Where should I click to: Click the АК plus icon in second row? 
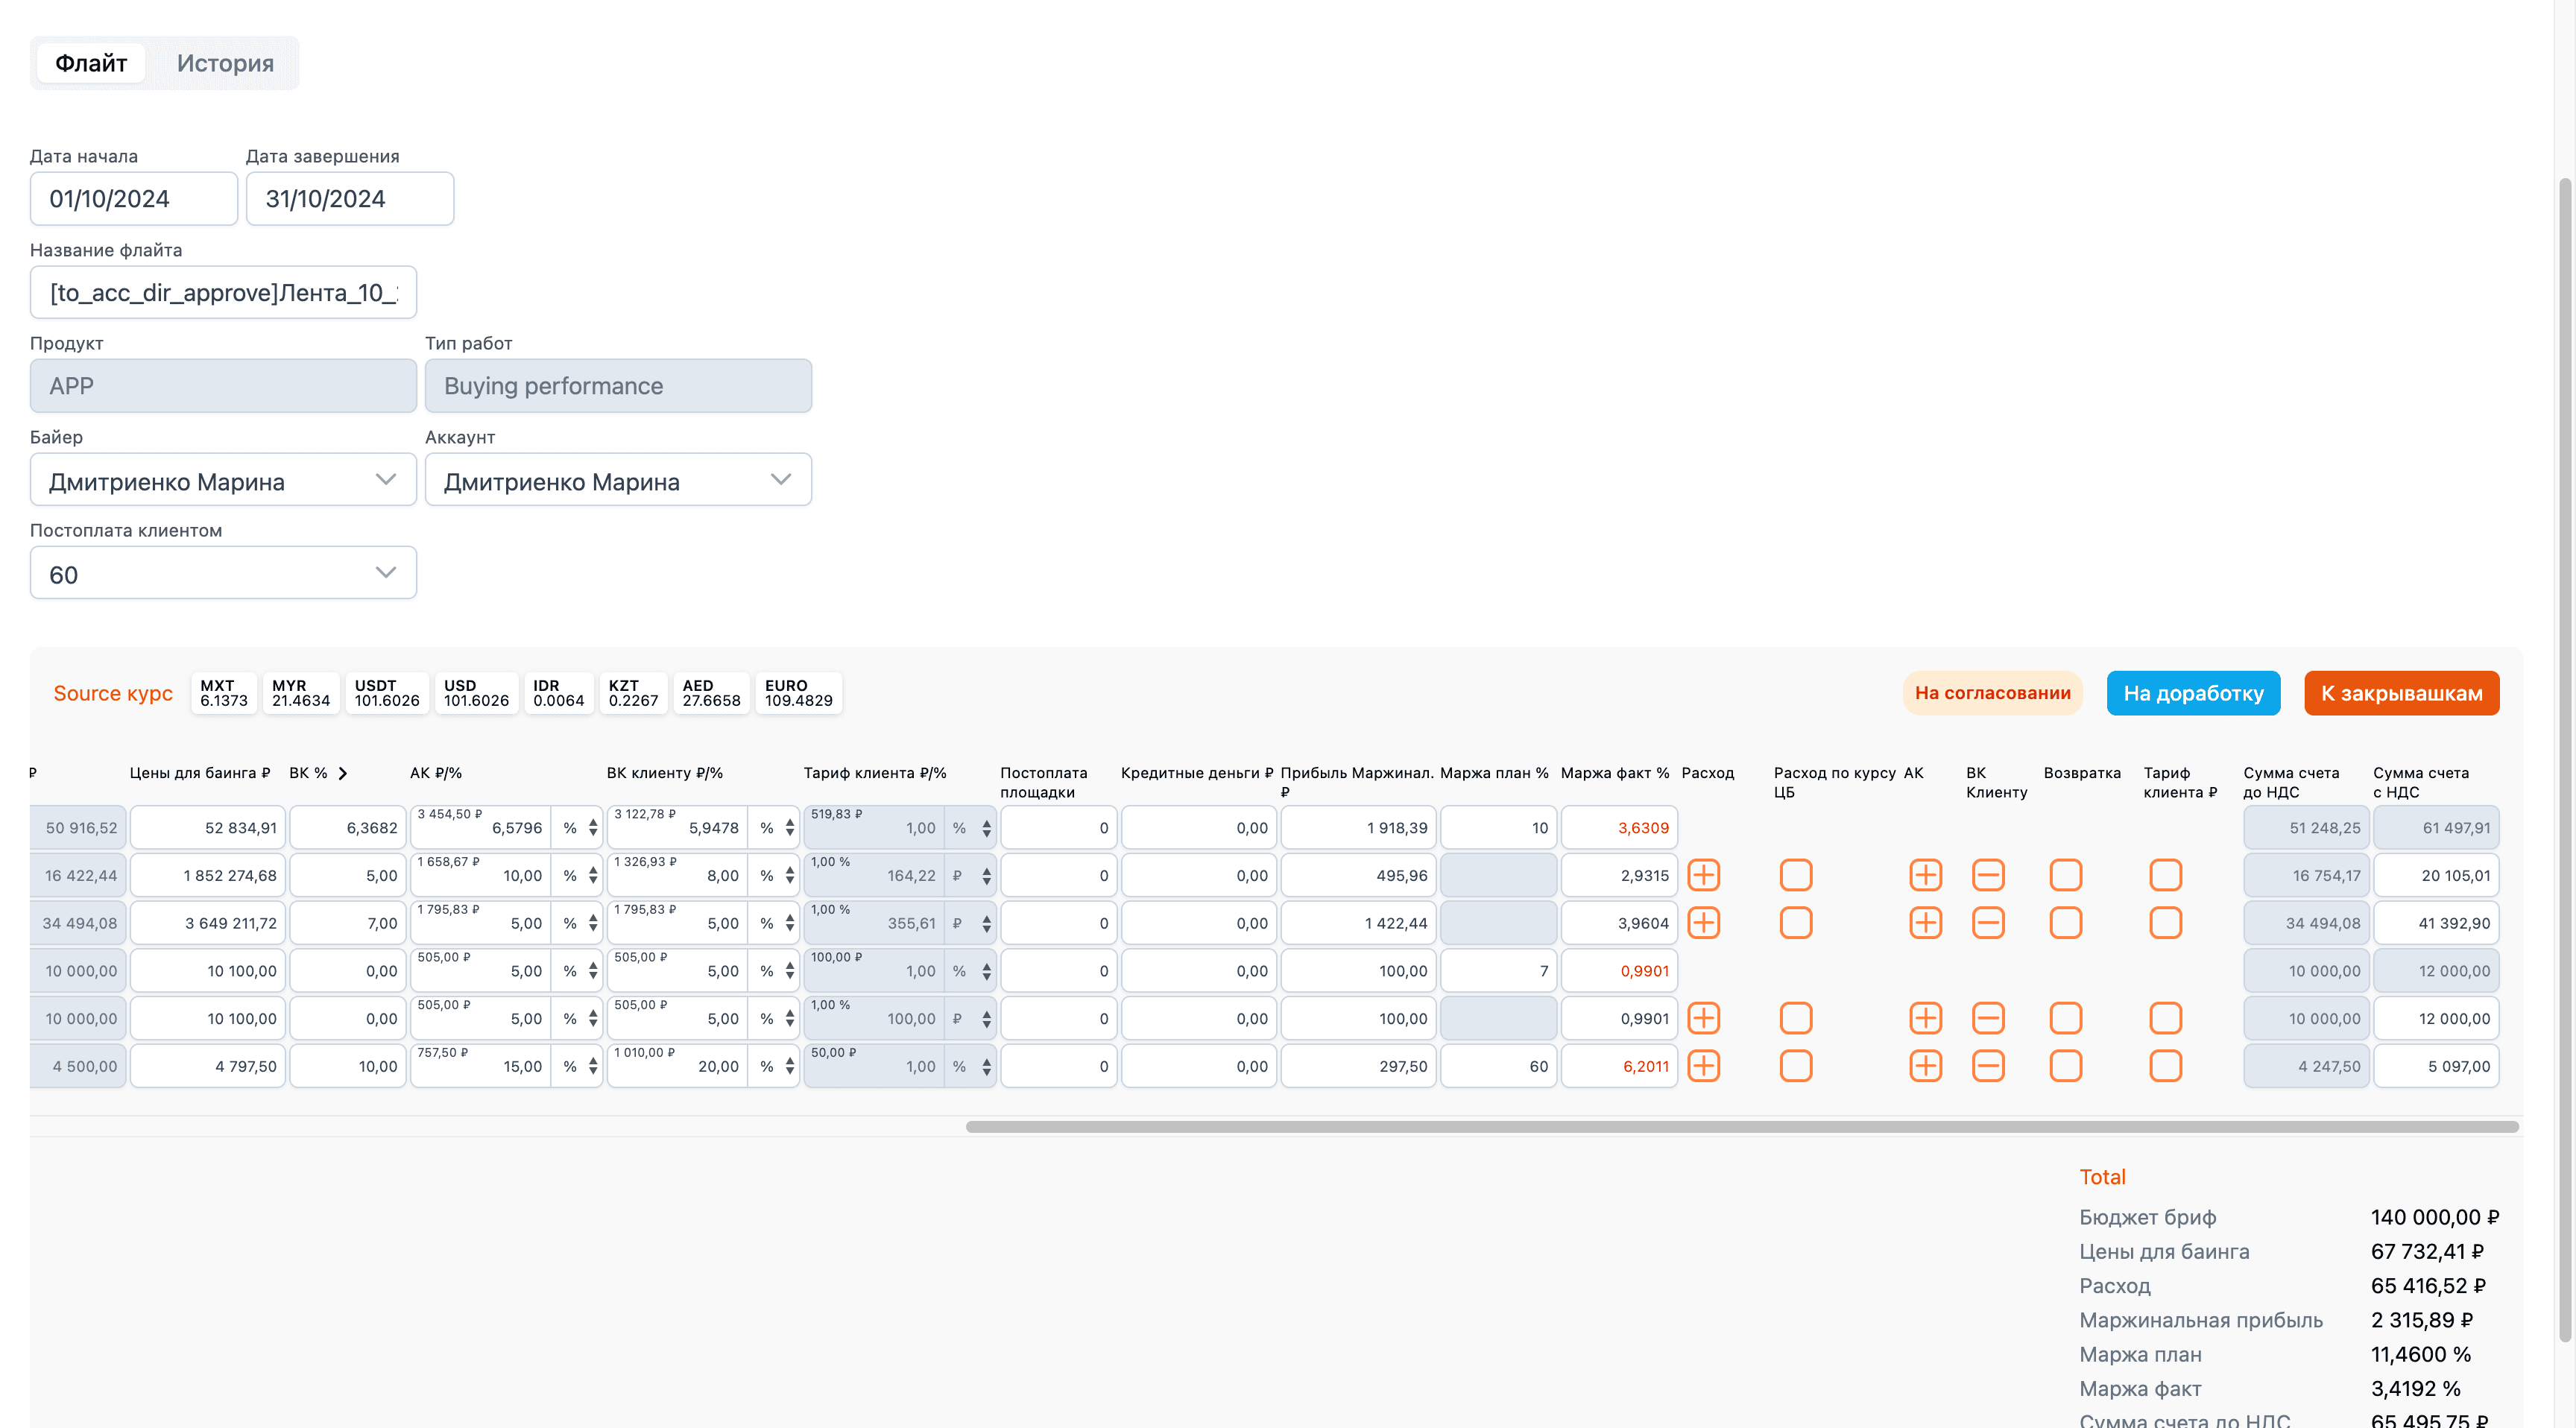[x=1925, y=875]
